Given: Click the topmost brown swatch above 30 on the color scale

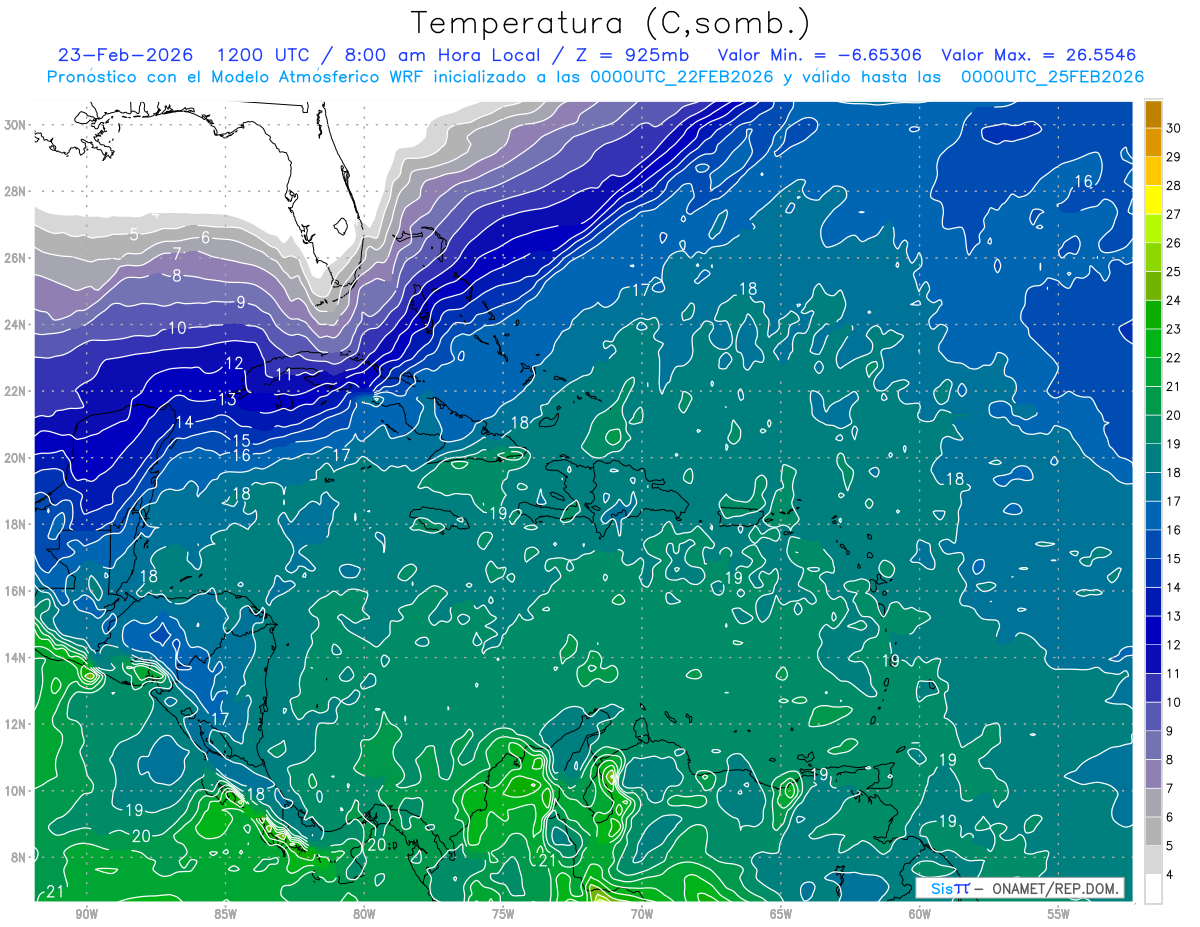Looking at the screenshot, I should (1153, 114).
